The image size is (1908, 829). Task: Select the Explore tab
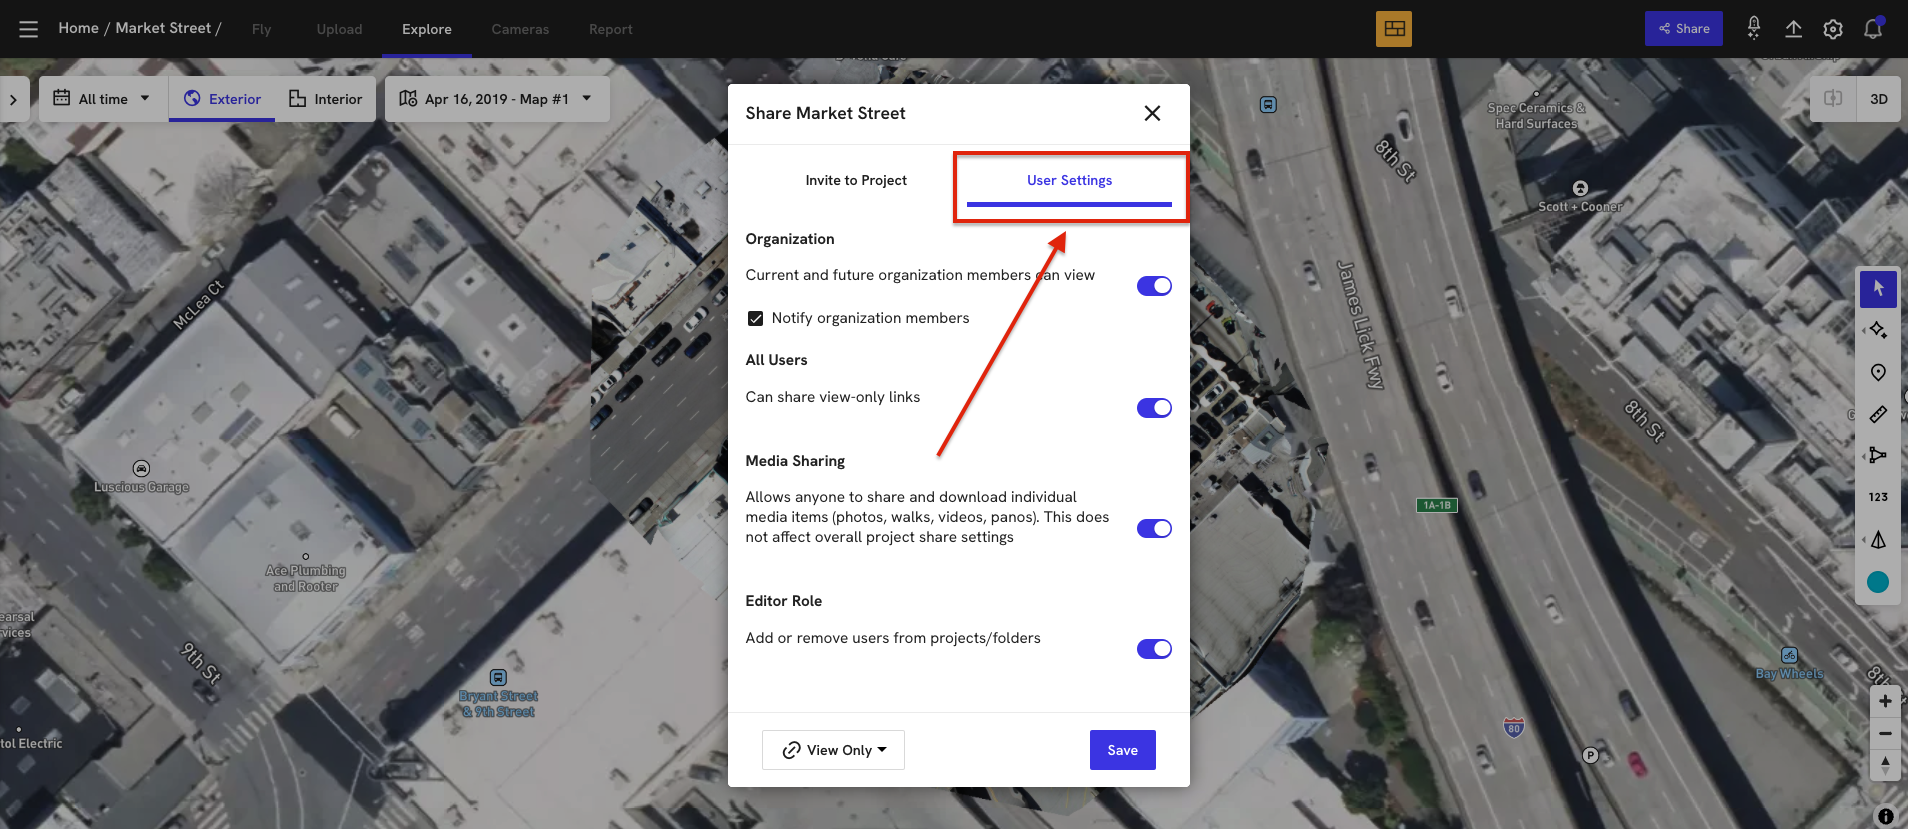[427, 29]
